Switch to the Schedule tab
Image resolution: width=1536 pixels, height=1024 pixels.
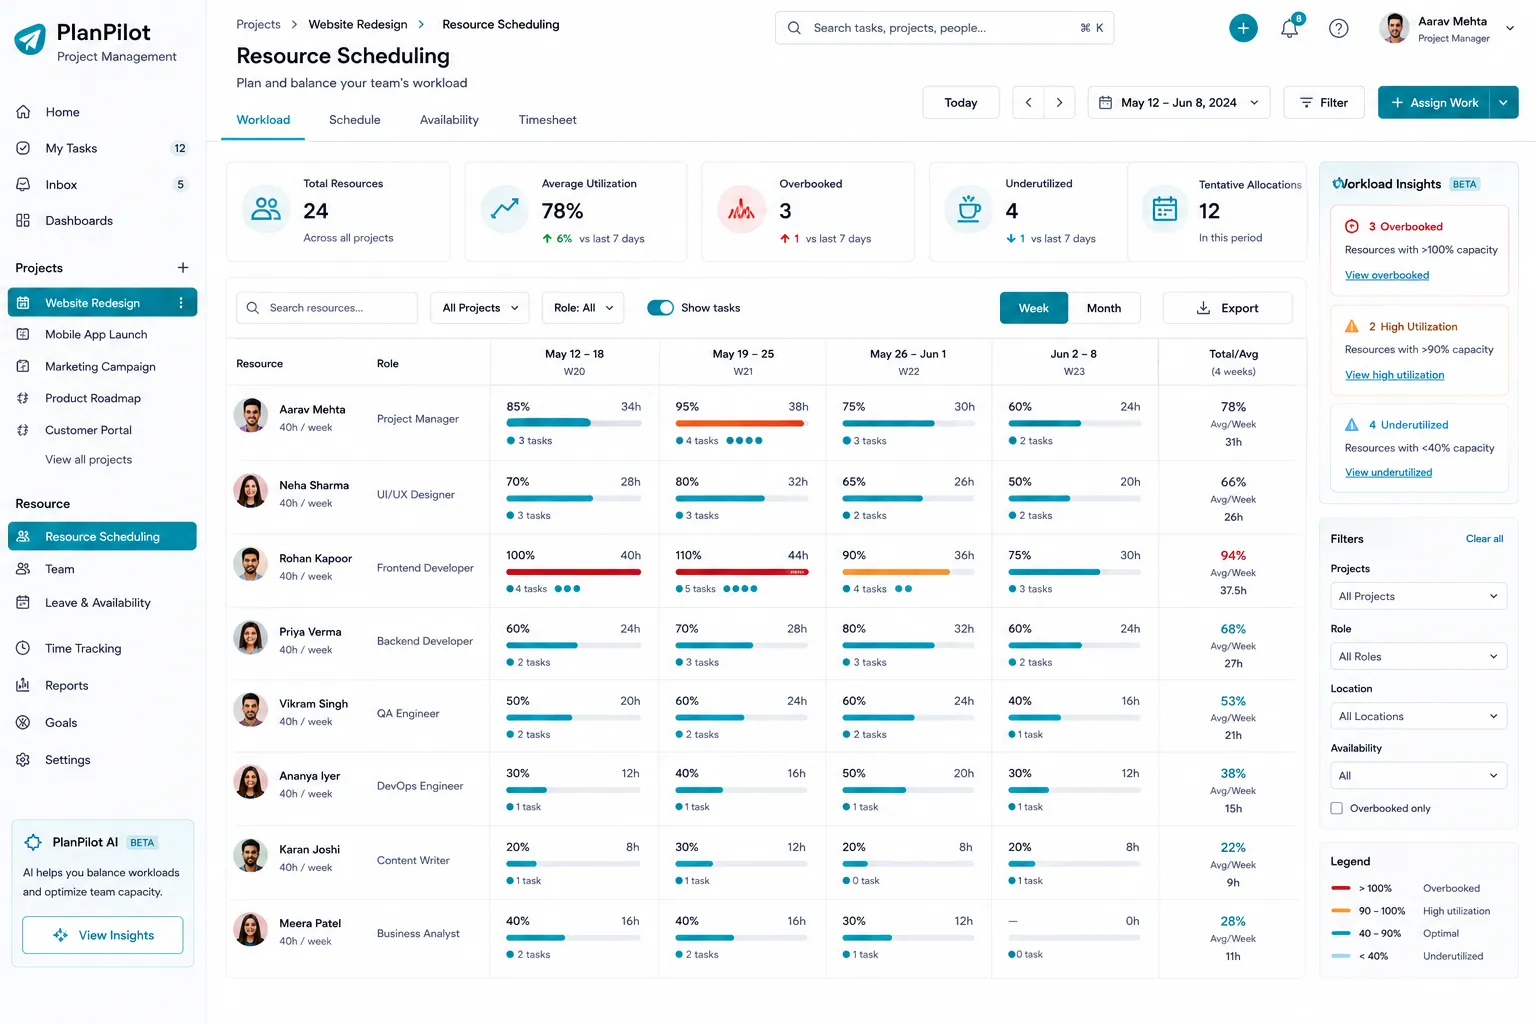[x=355, y=120]
